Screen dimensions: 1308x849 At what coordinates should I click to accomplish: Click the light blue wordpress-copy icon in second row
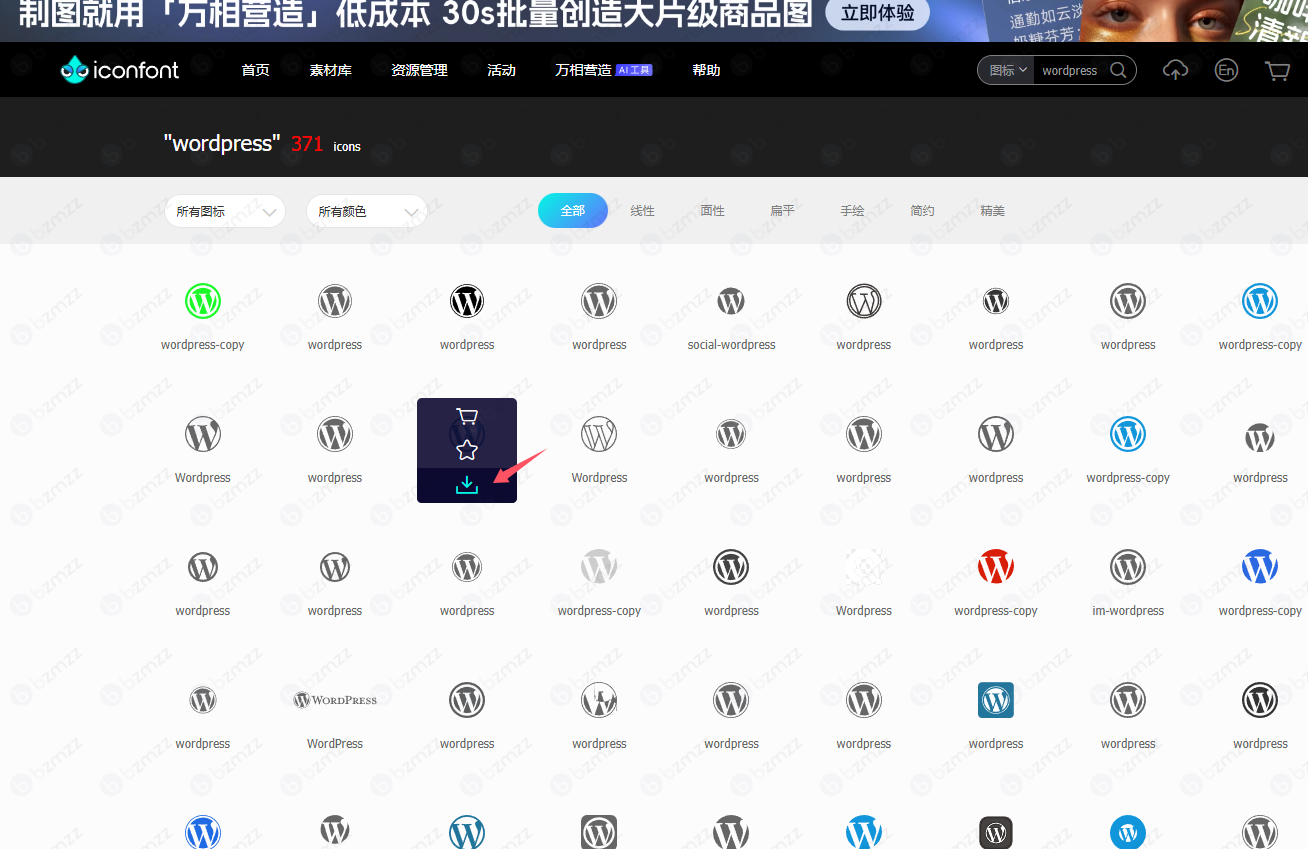(x=1128, y=434)
